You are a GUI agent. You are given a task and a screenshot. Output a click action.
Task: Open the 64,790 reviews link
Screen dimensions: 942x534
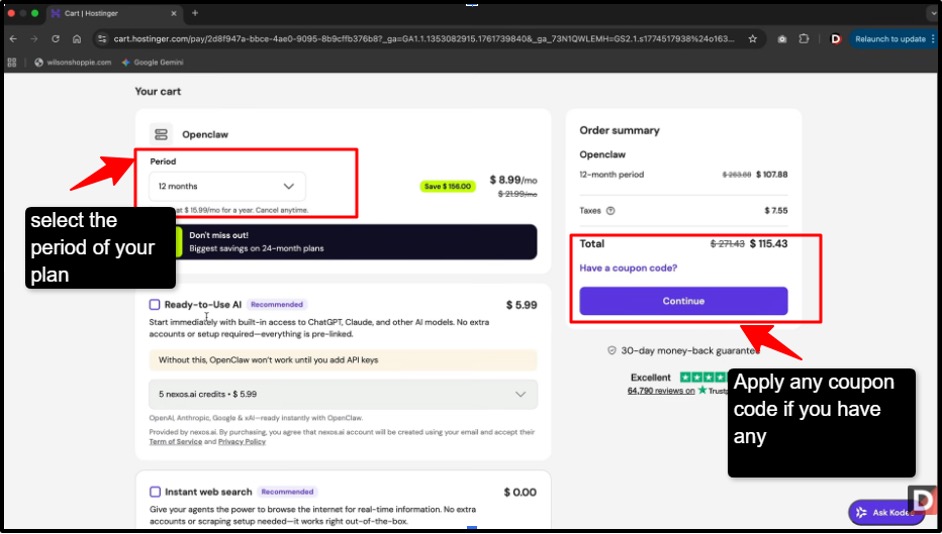click(661, 390)
